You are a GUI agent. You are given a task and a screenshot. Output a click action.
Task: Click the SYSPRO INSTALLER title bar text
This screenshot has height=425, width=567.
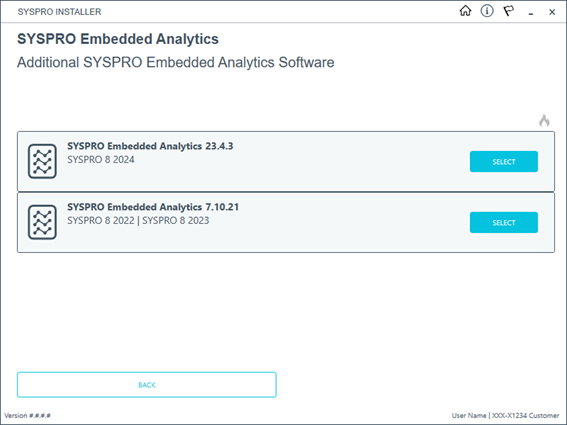[60, 12]
